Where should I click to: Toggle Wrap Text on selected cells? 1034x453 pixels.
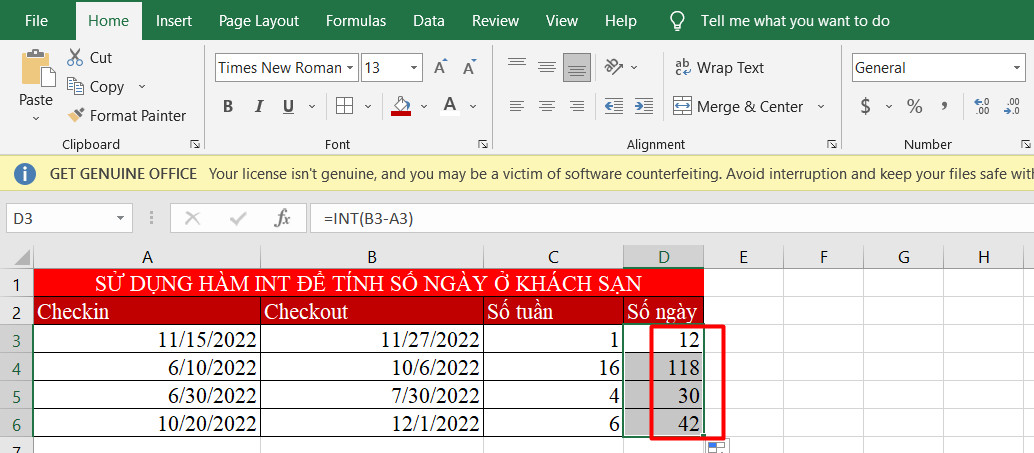(719, 67)
